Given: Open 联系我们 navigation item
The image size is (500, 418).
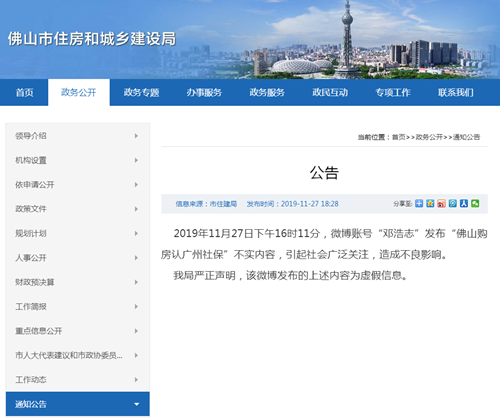Looking at the screenshot, I should (x=456, y=92).
